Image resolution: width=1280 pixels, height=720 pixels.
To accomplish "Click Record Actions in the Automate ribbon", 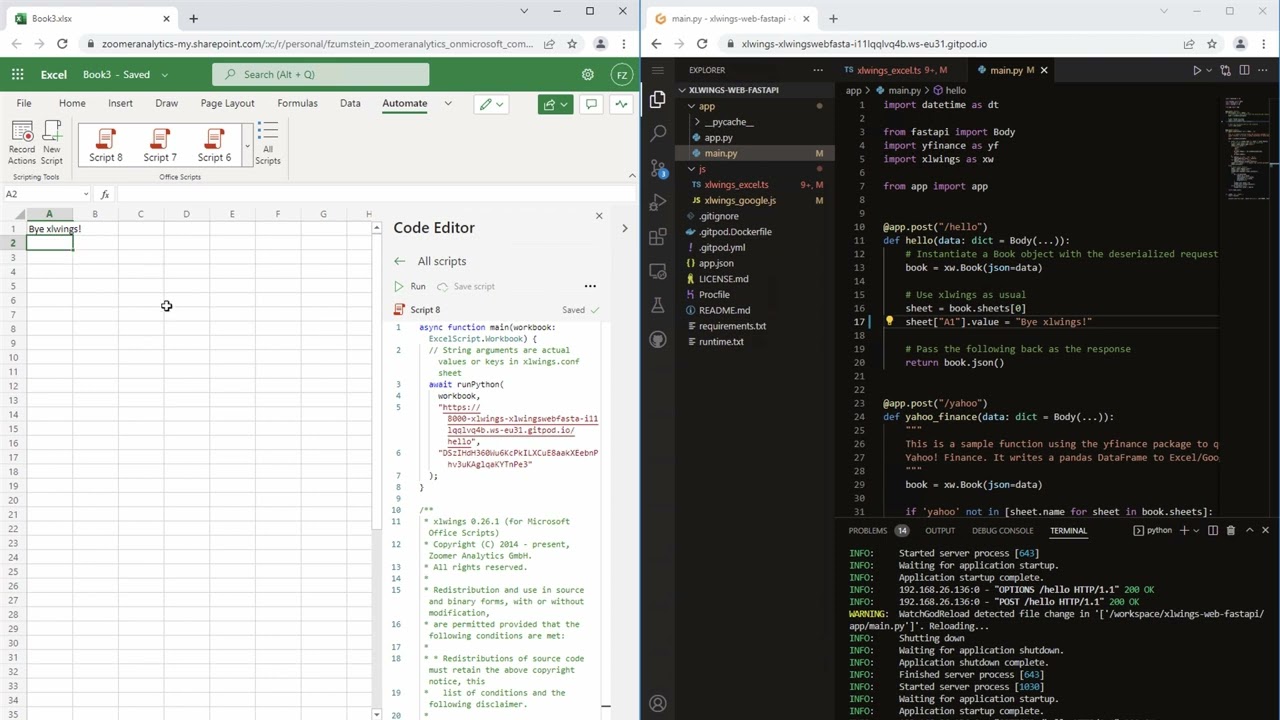I will [22, 143].
